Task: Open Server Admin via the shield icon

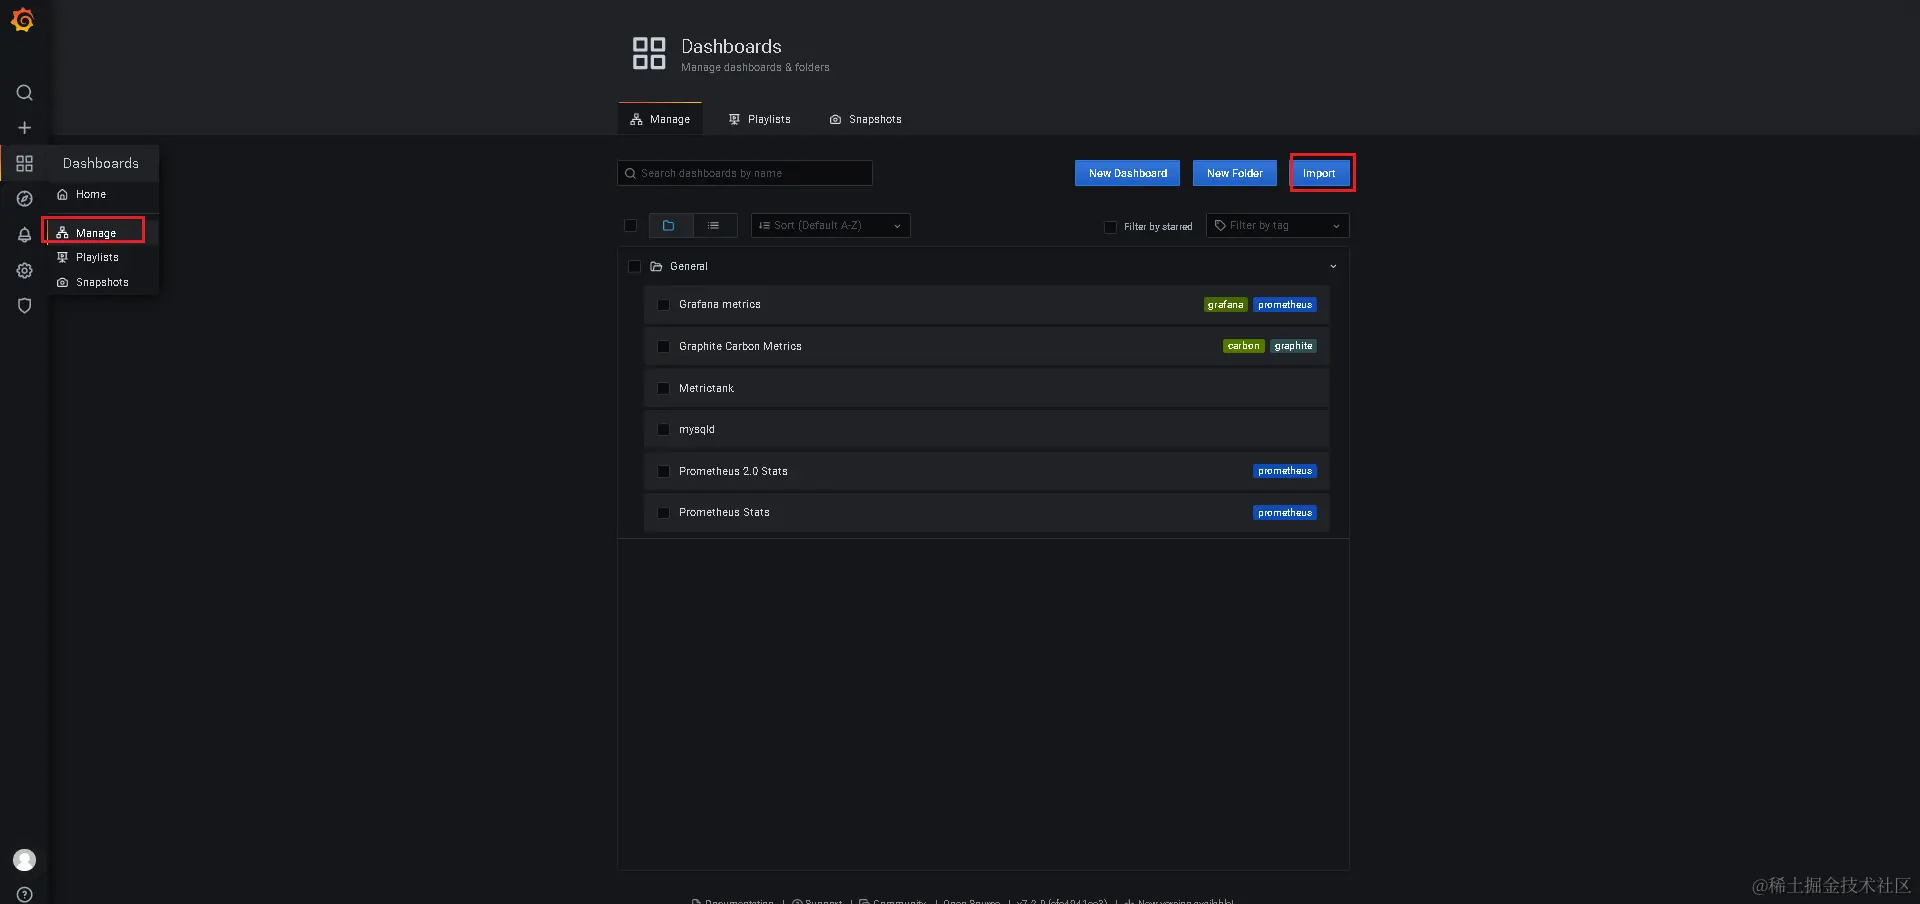Action: point(25,306)
